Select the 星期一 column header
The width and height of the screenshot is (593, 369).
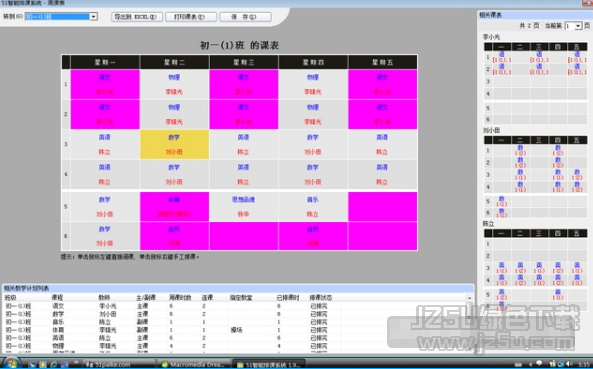(105, 62)
